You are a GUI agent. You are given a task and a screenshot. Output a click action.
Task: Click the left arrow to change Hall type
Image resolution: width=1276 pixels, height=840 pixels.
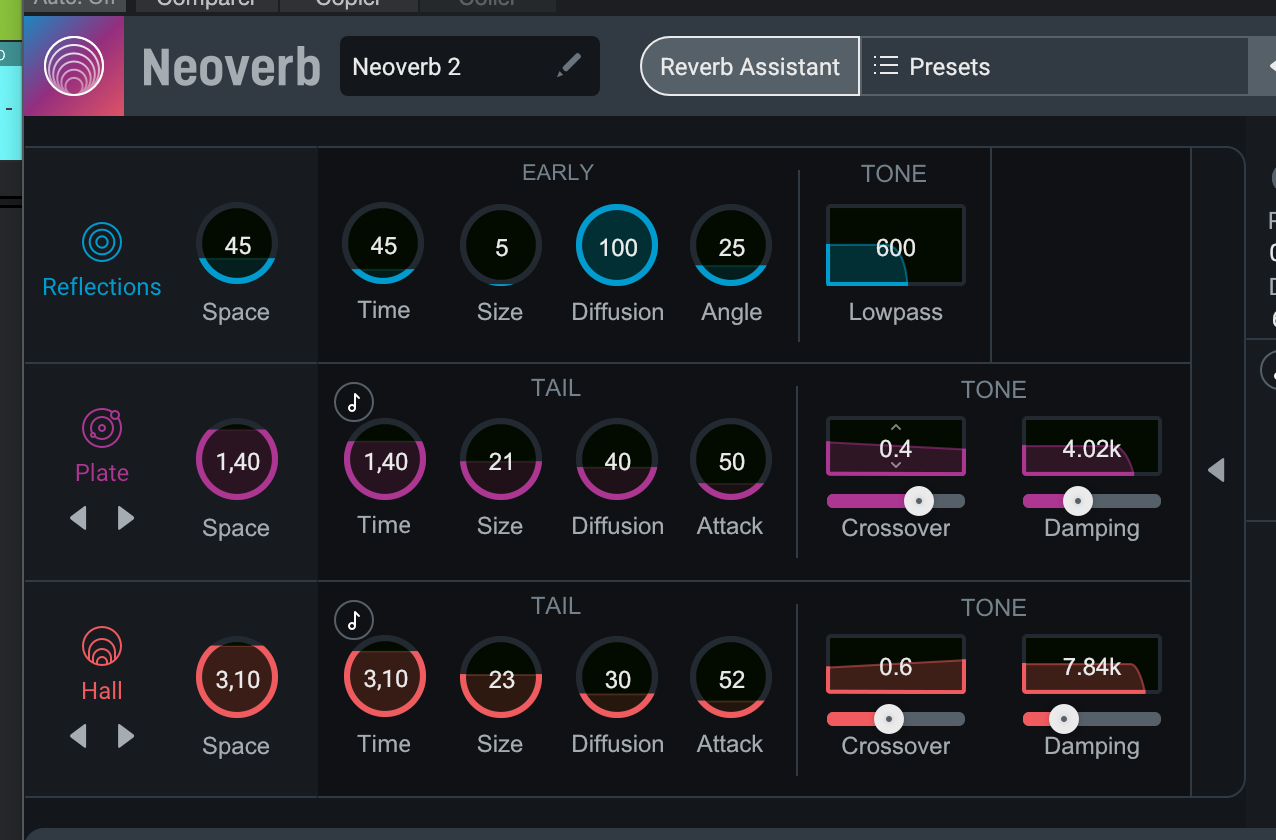(x=78, y=736)
